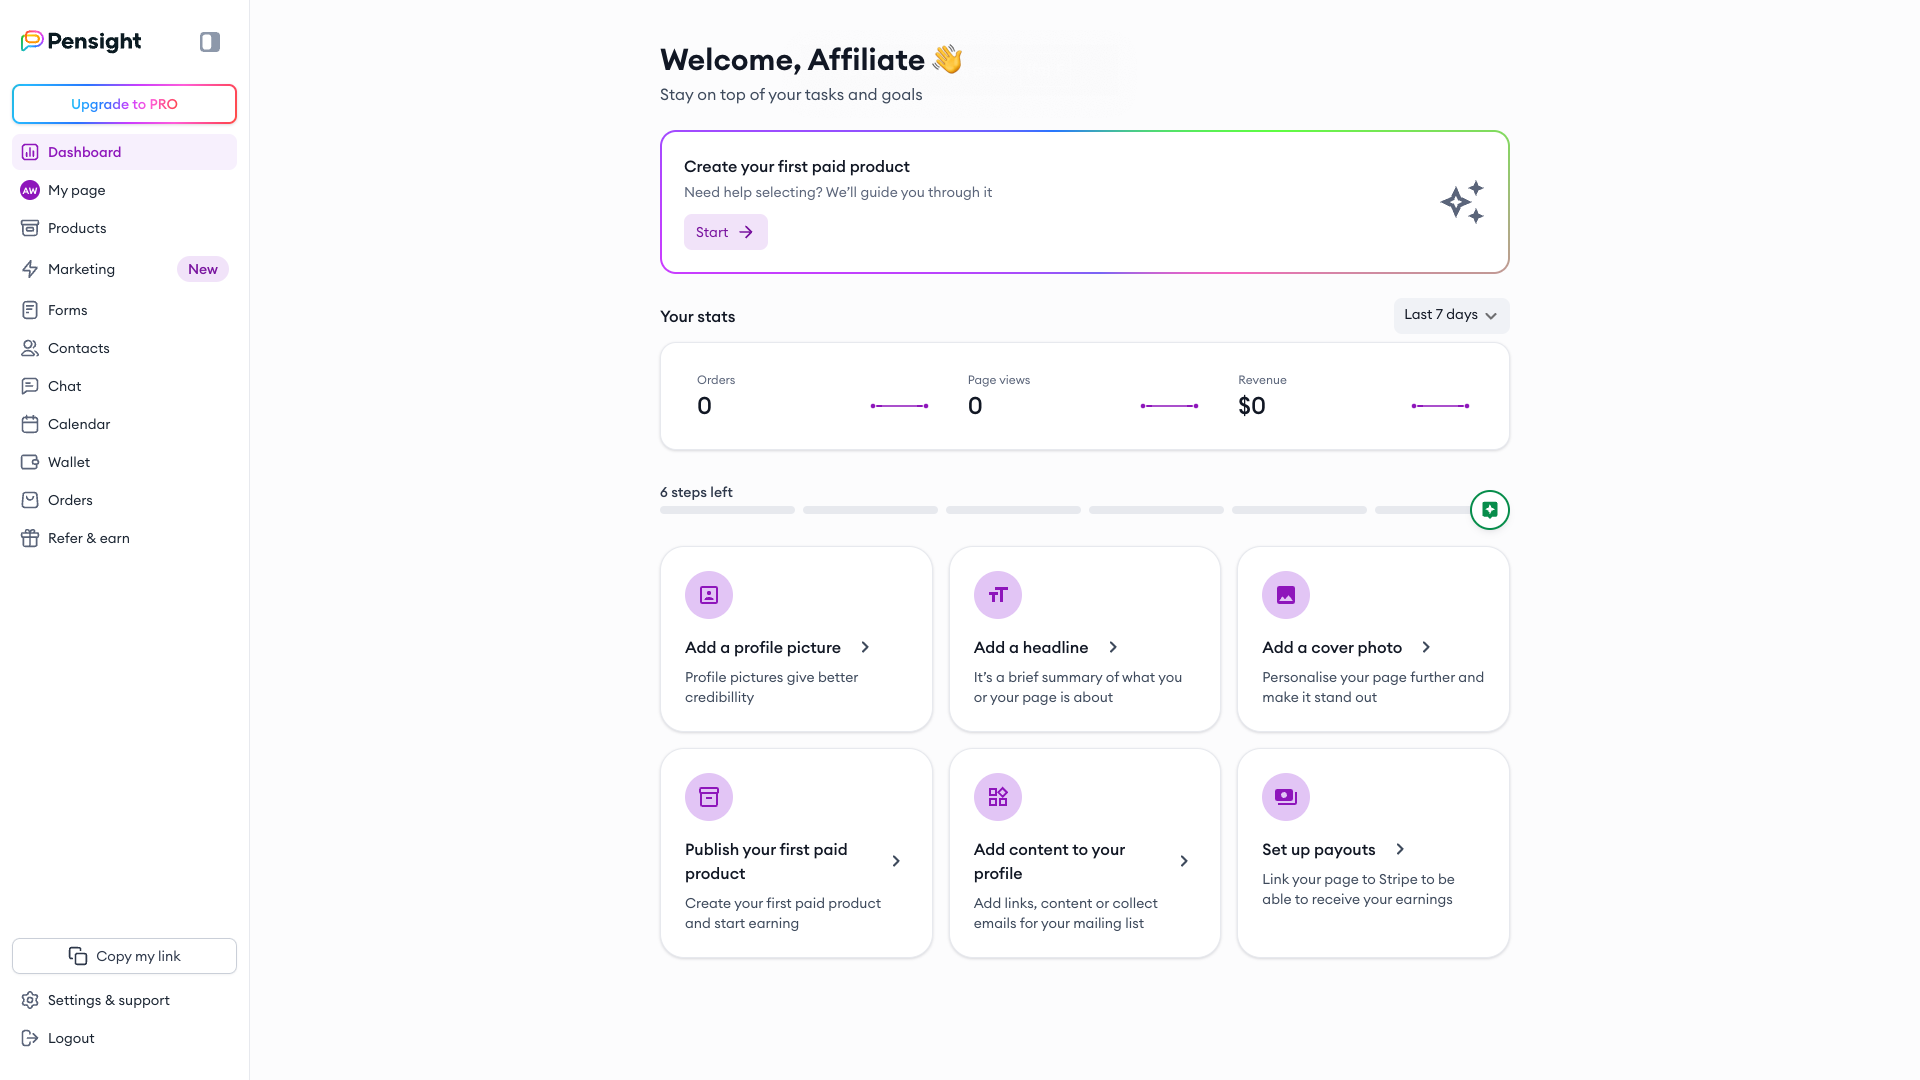Click the Upgrade to PRO button
1920x1080 pixels.
point(124,104)
